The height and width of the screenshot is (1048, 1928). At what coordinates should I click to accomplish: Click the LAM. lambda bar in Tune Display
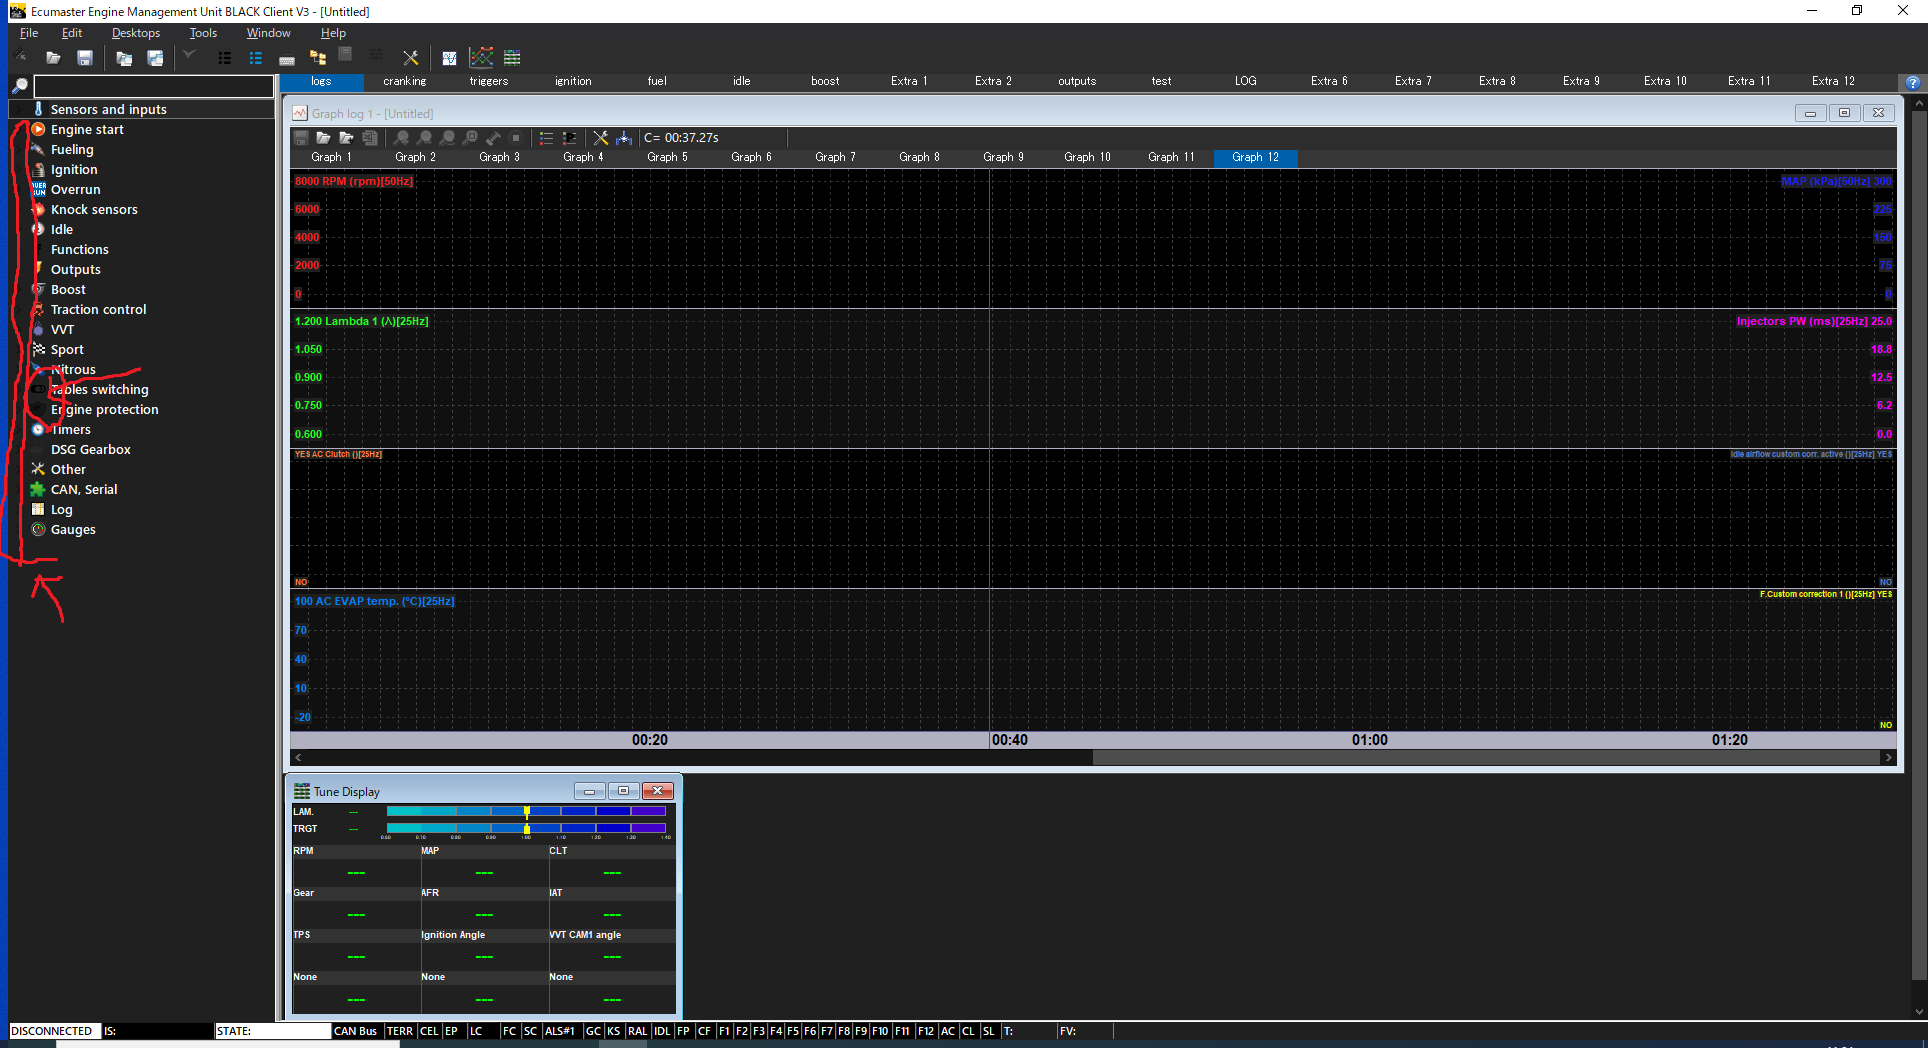click(x=526, y=811)
